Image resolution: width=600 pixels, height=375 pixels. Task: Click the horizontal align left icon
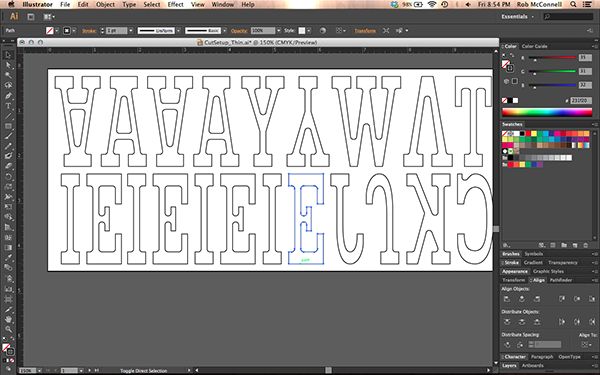coord(507,299)
